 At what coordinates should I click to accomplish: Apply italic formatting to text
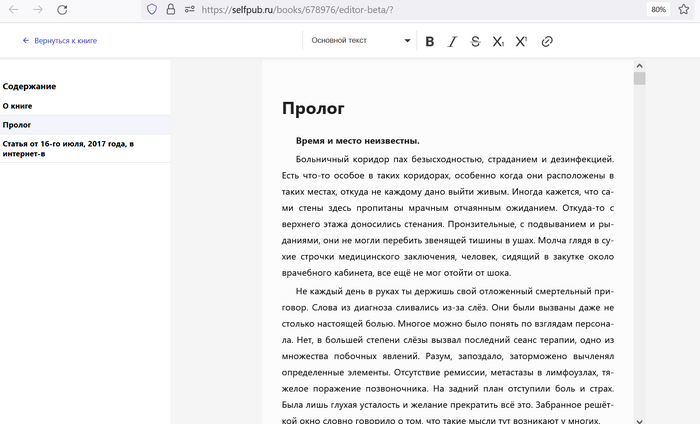tap(452, 41)
